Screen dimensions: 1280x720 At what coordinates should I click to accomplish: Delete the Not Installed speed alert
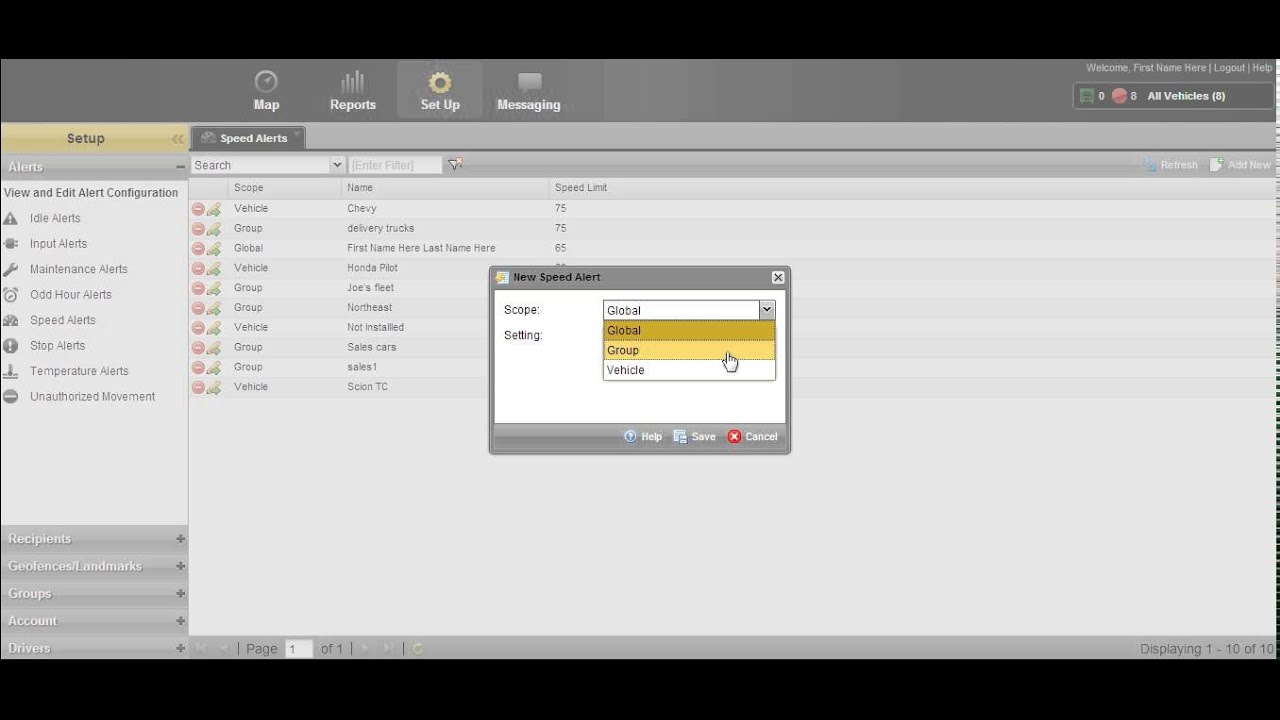point(198,328)
